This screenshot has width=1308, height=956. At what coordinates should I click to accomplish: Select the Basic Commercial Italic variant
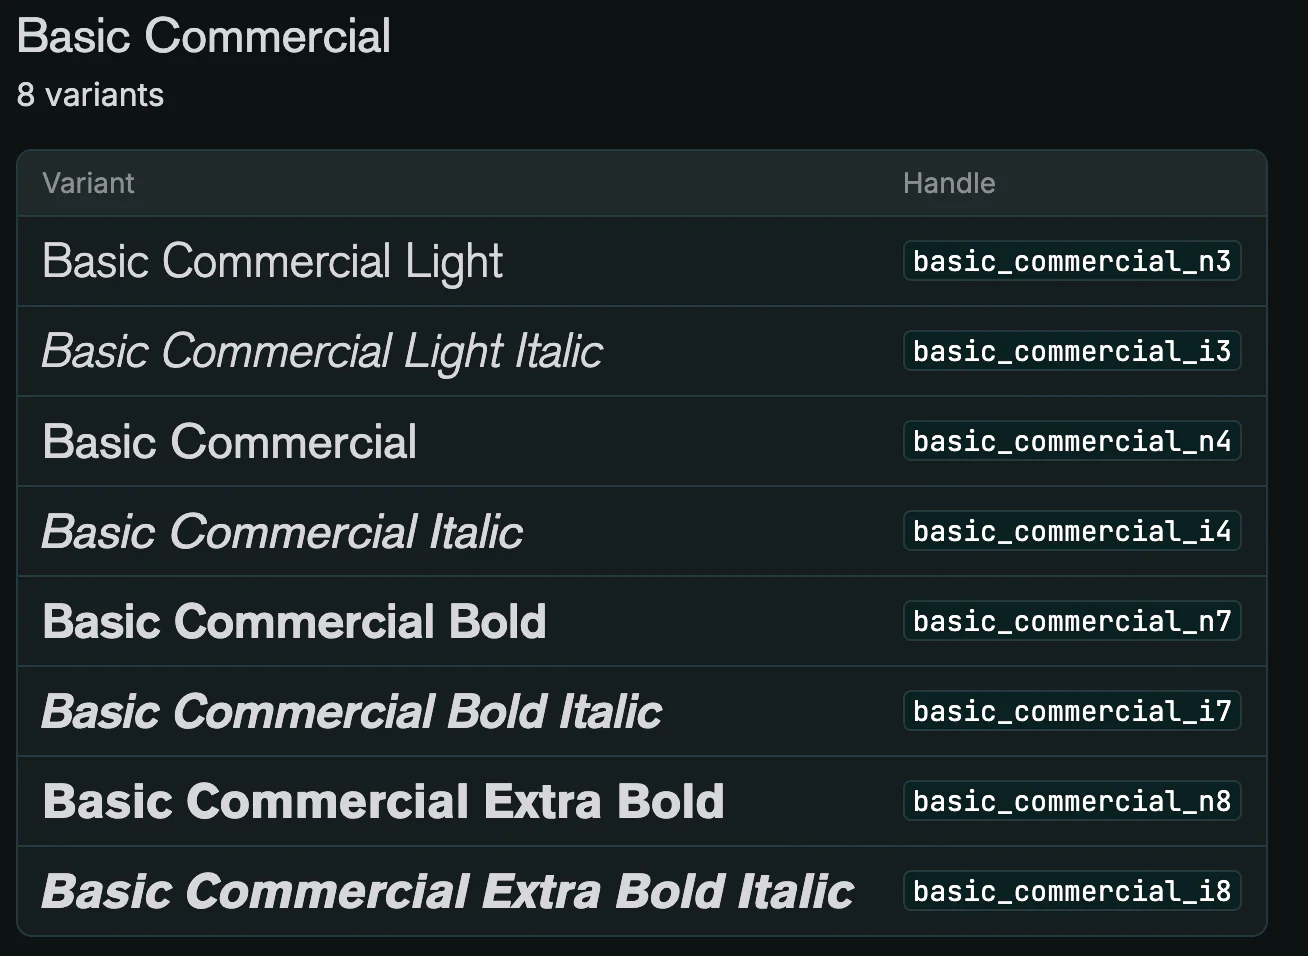[281, 531]
